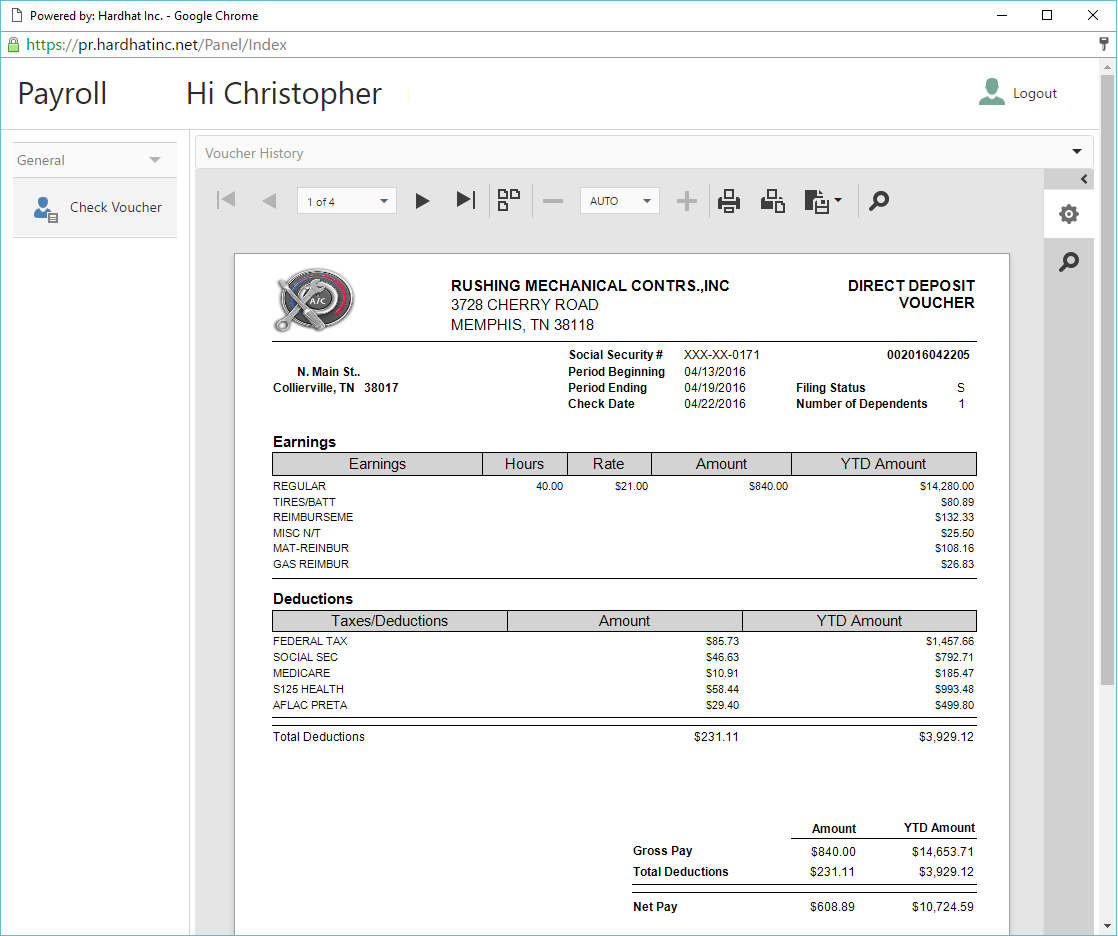
Task: Click the zoom out minus button
Action: (553, 201)
